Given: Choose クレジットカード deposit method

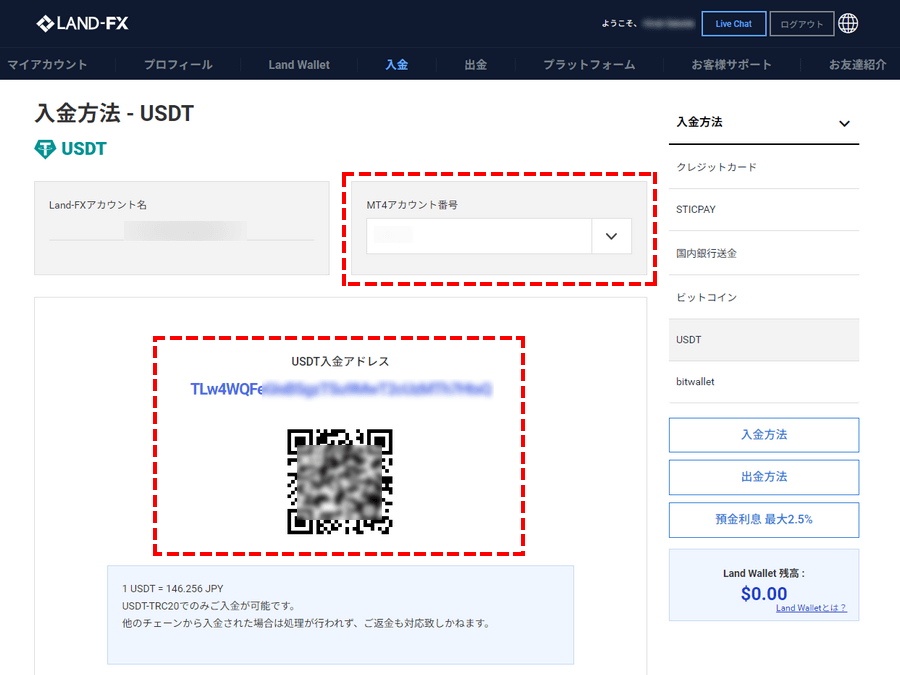Looking at the screenshot, I should [763, 167].
